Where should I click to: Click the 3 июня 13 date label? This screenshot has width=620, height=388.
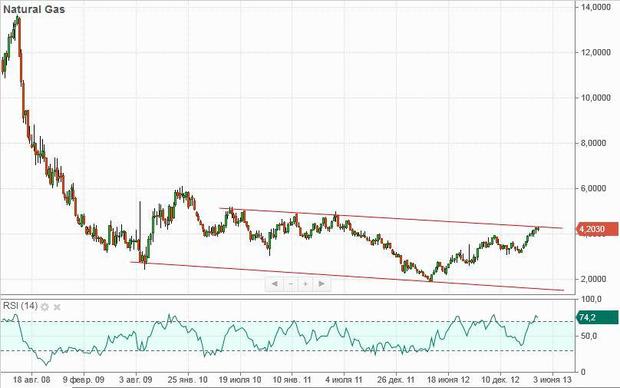click(552, 380)
